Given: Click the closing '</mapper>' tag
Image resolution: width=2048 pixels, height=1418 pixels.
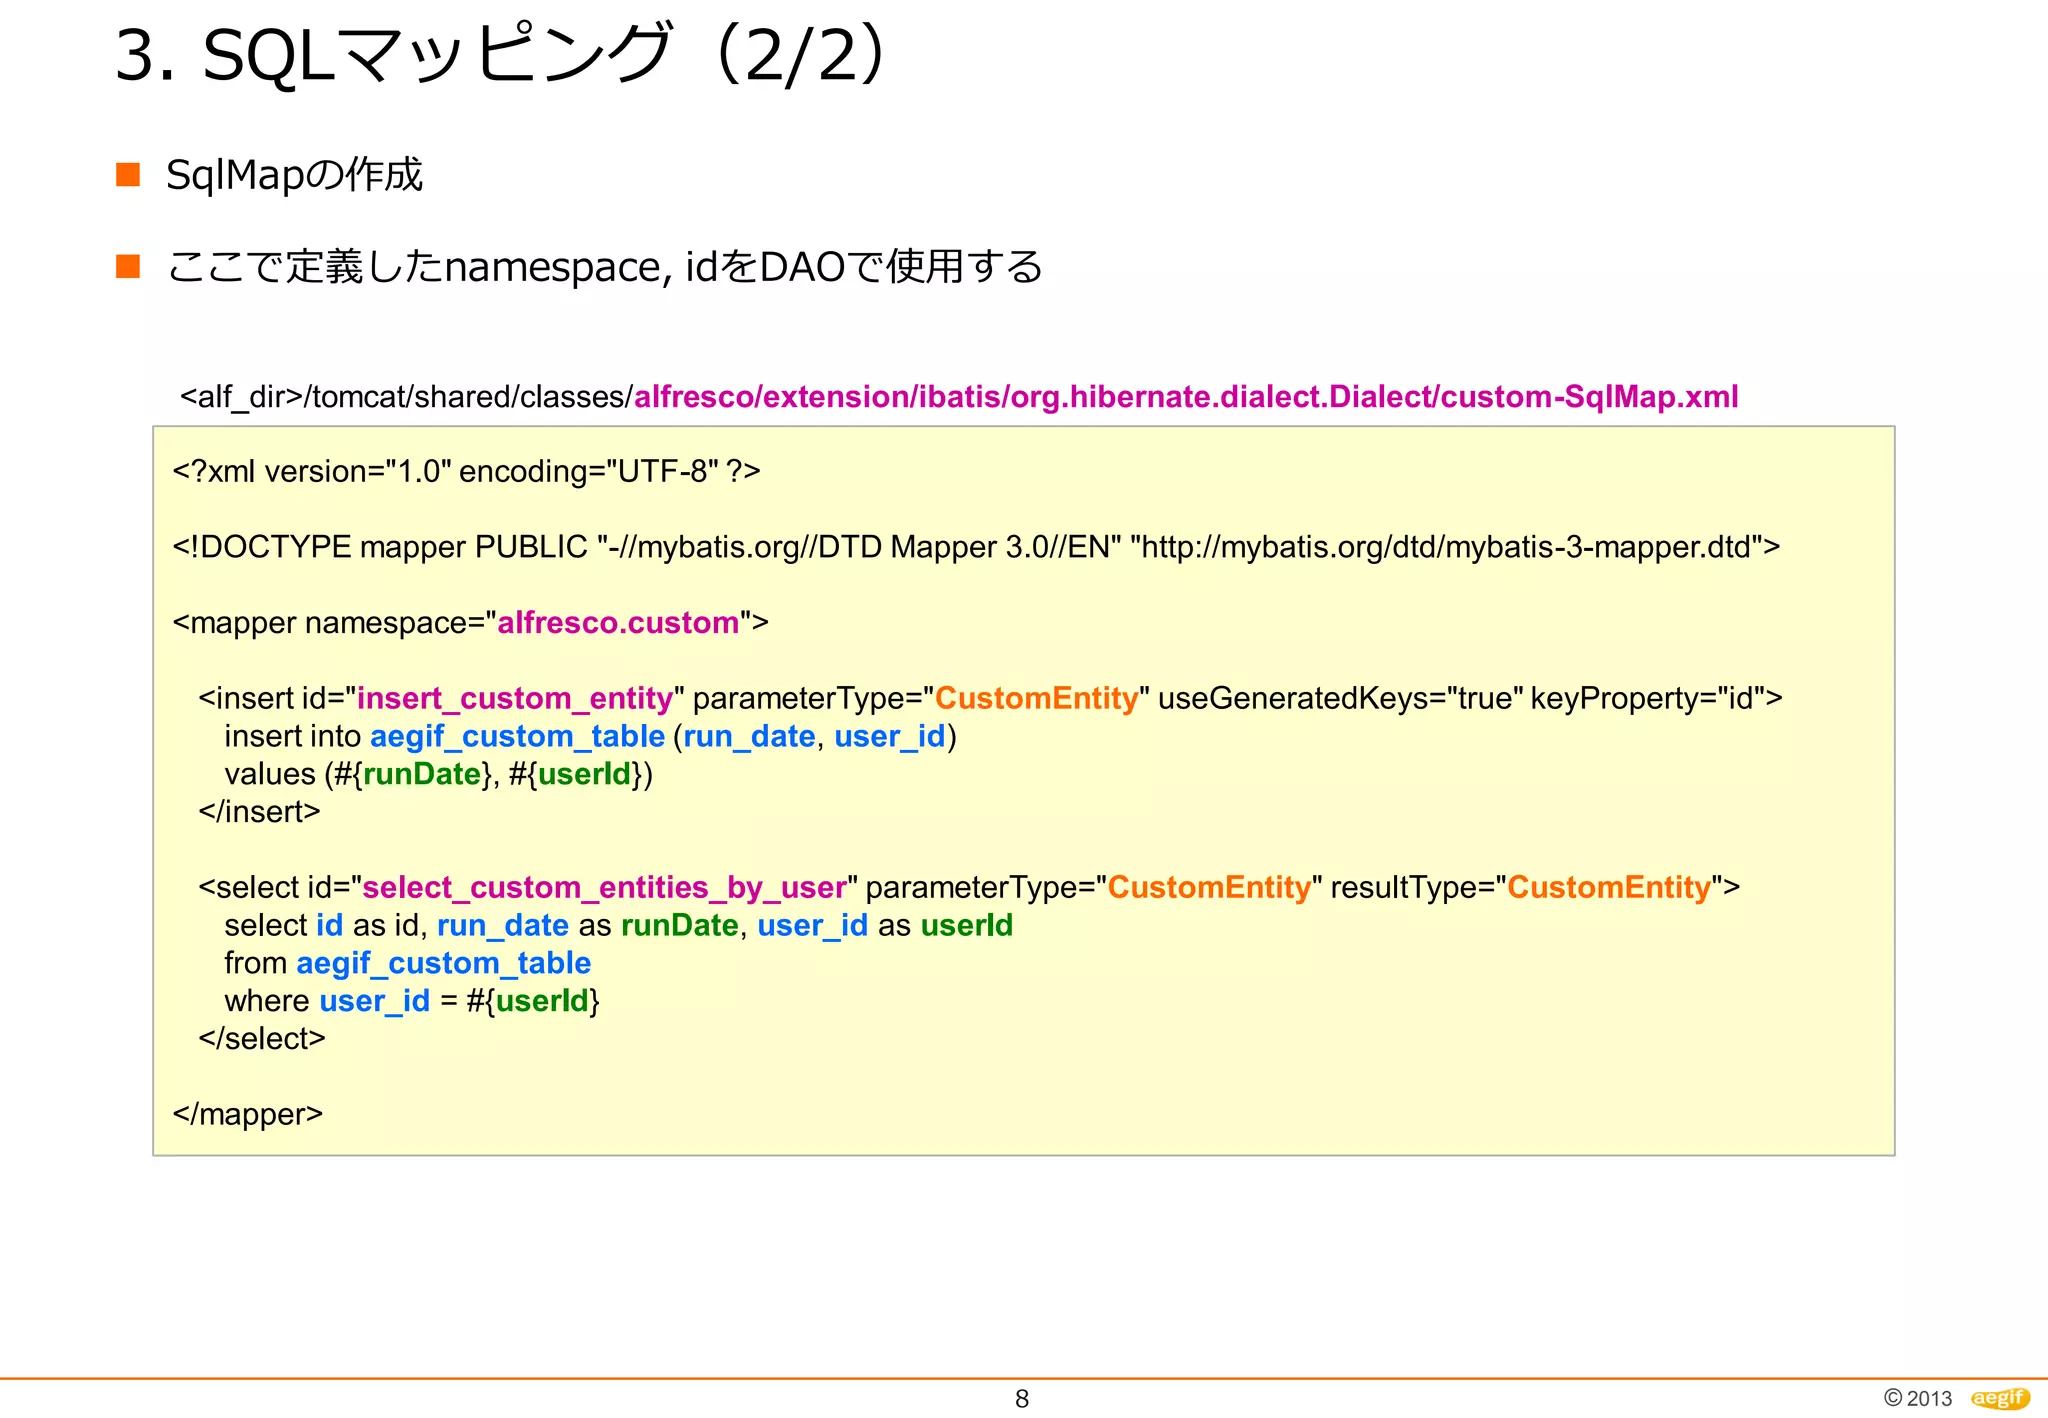Looking at the screenshot, I should point(248,1114).
